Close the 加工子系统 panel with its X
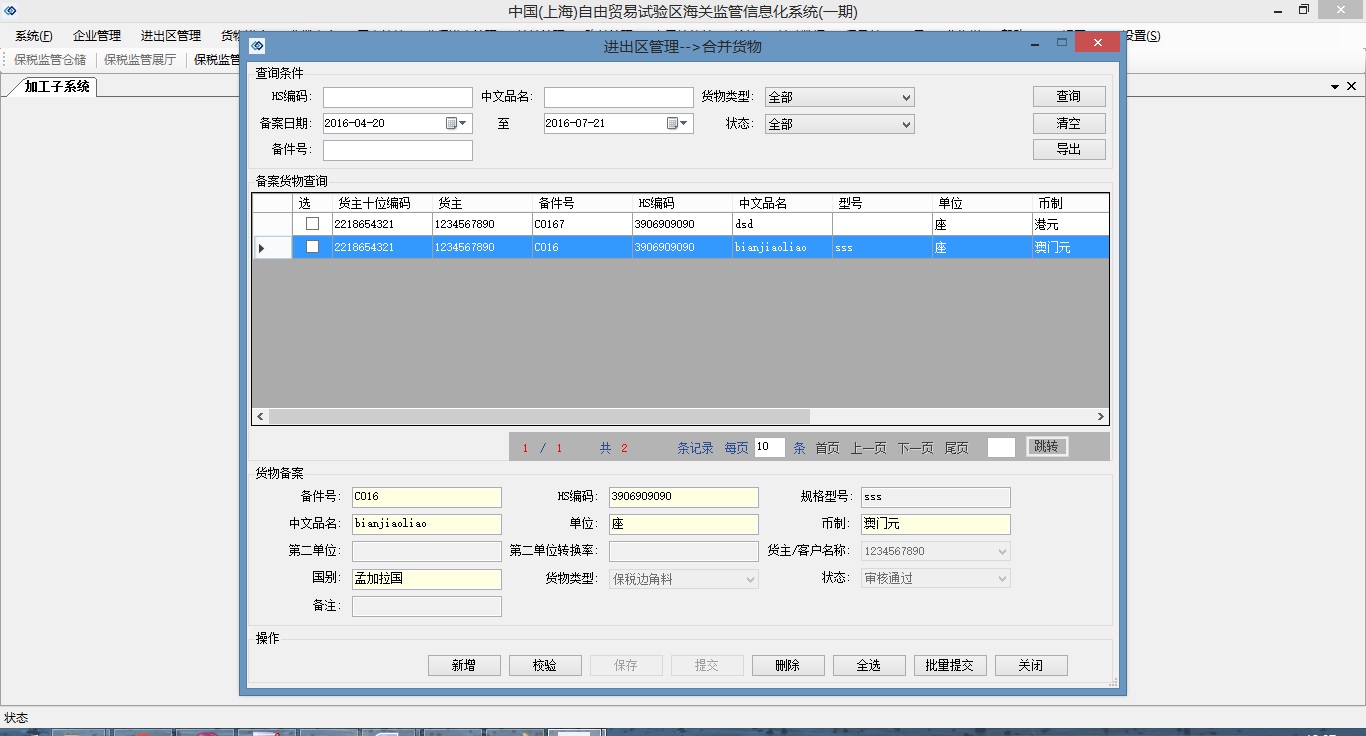The width and height of the screenshot is (1366, 736). [x=1352, y=87]
